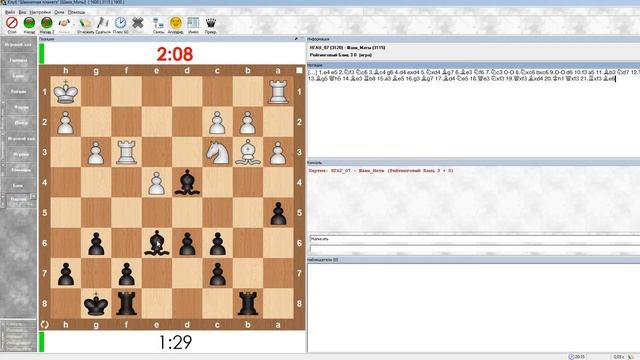Image resolution: width=640 pixels, height=360 pixels.
Task: Click the handshake draw offer icon
Action: (x=64, y=23)
